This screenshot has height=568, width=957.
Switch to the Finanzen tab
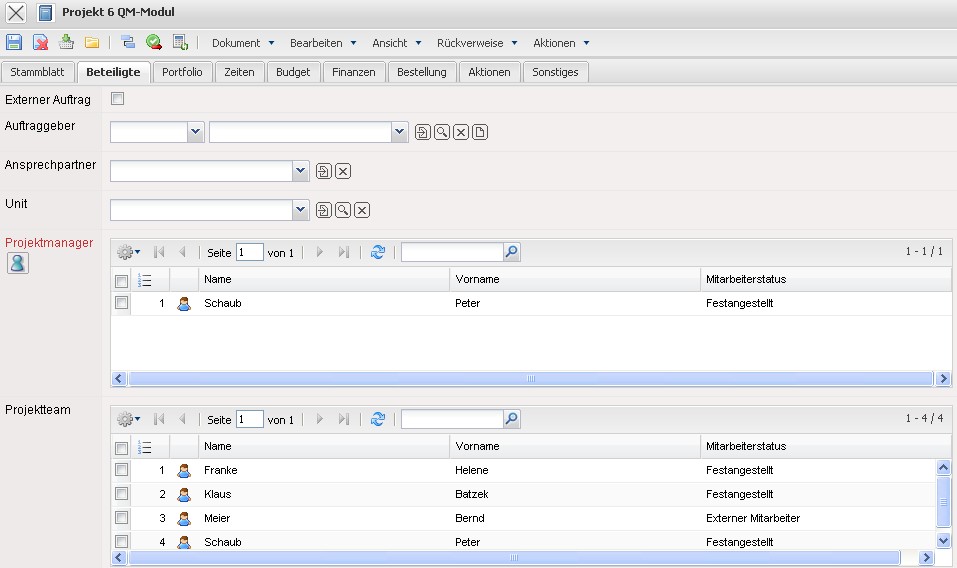click(354, 72)
